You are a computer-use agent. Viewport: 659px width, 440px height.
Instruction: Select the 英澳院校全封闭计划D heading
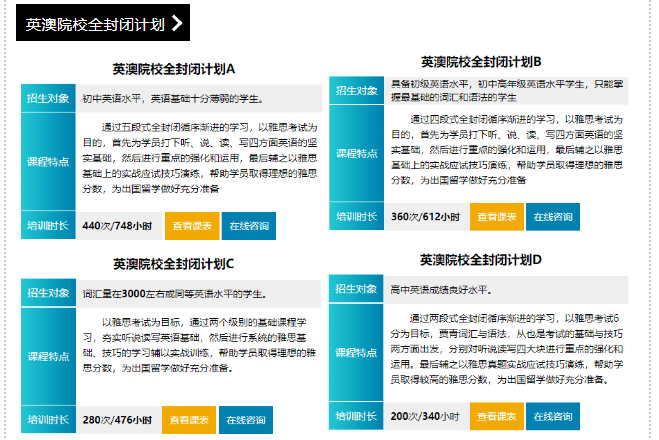tap(481, 260)
